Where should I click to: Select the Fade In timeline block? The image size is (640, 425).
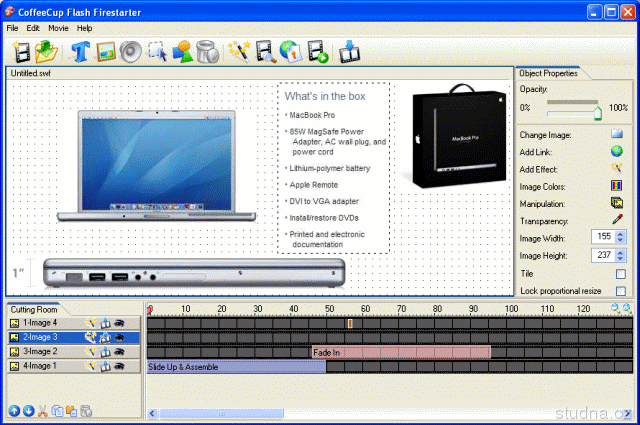[400, 352]
